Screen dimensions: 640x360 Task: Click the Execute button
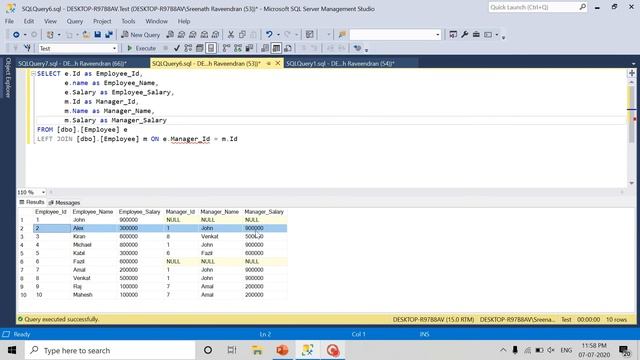pos(141,48)
